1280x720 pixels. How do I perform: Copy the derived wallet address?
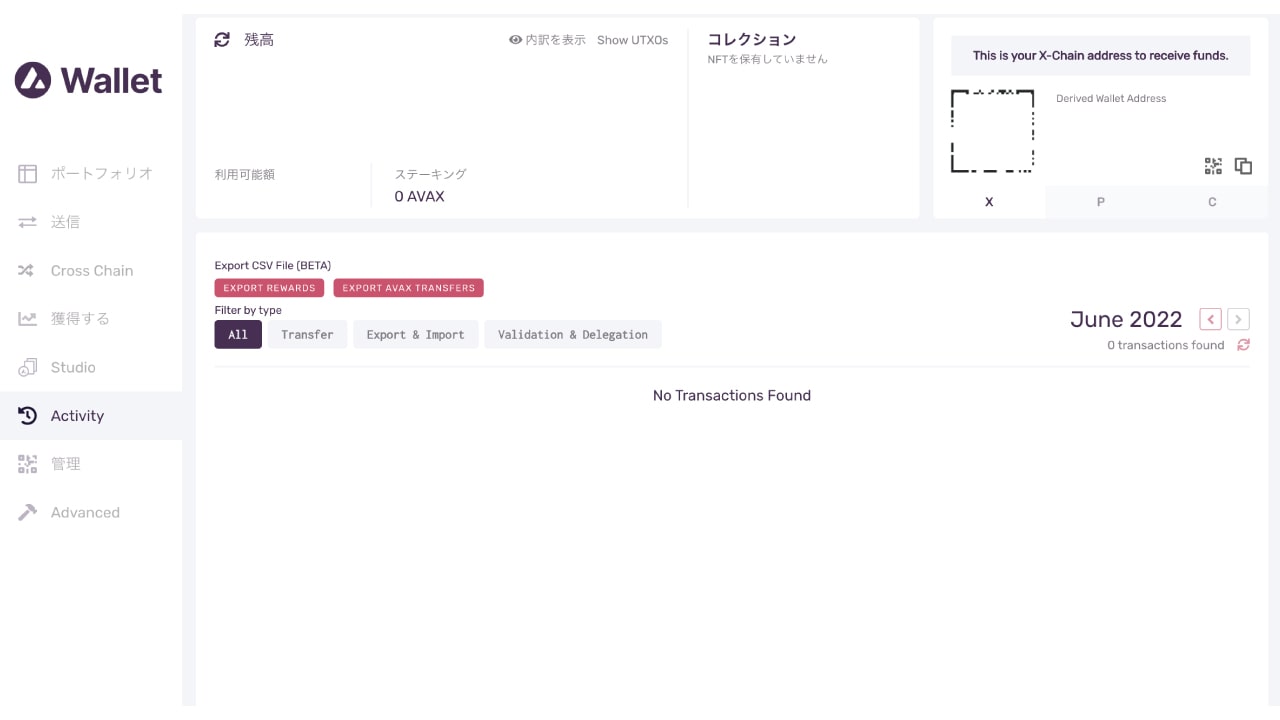(x=1243, y=166)
